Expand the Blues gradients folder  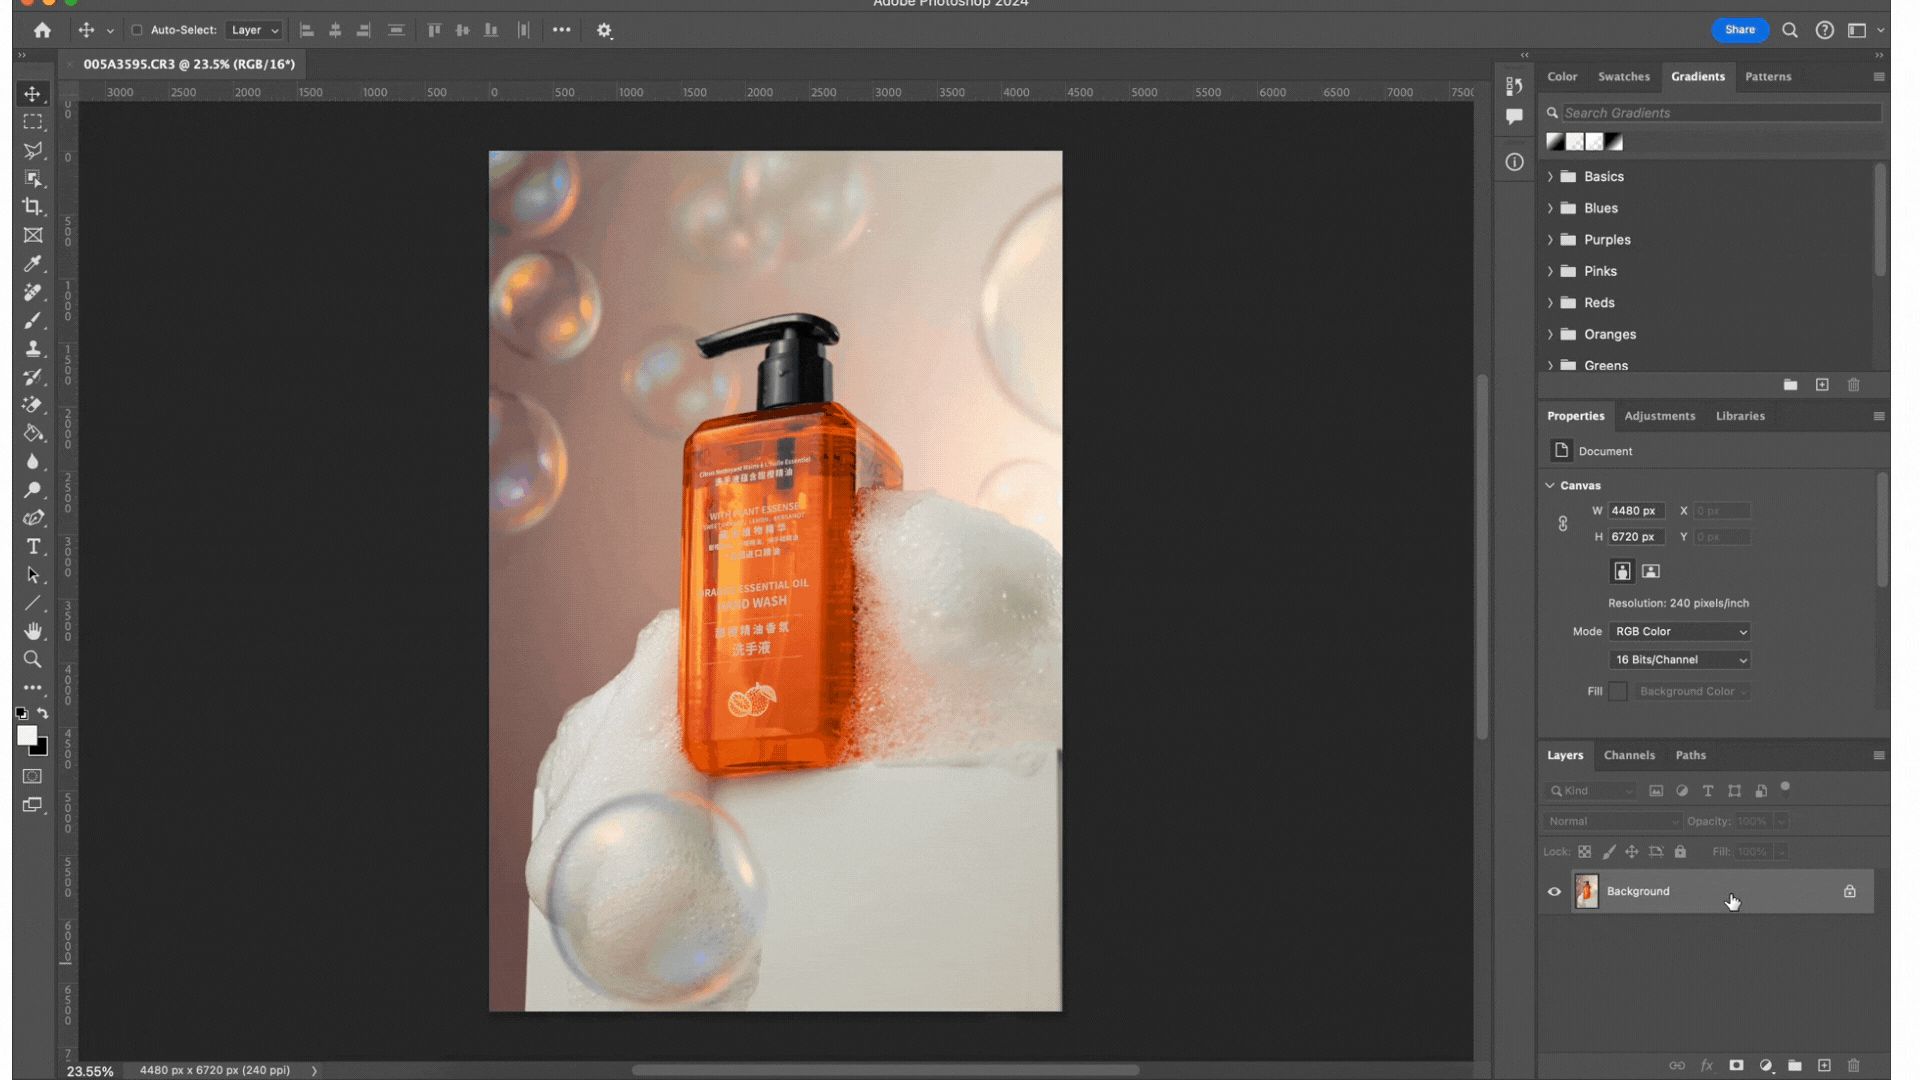pyautogui.click(x=1550, y=208)
